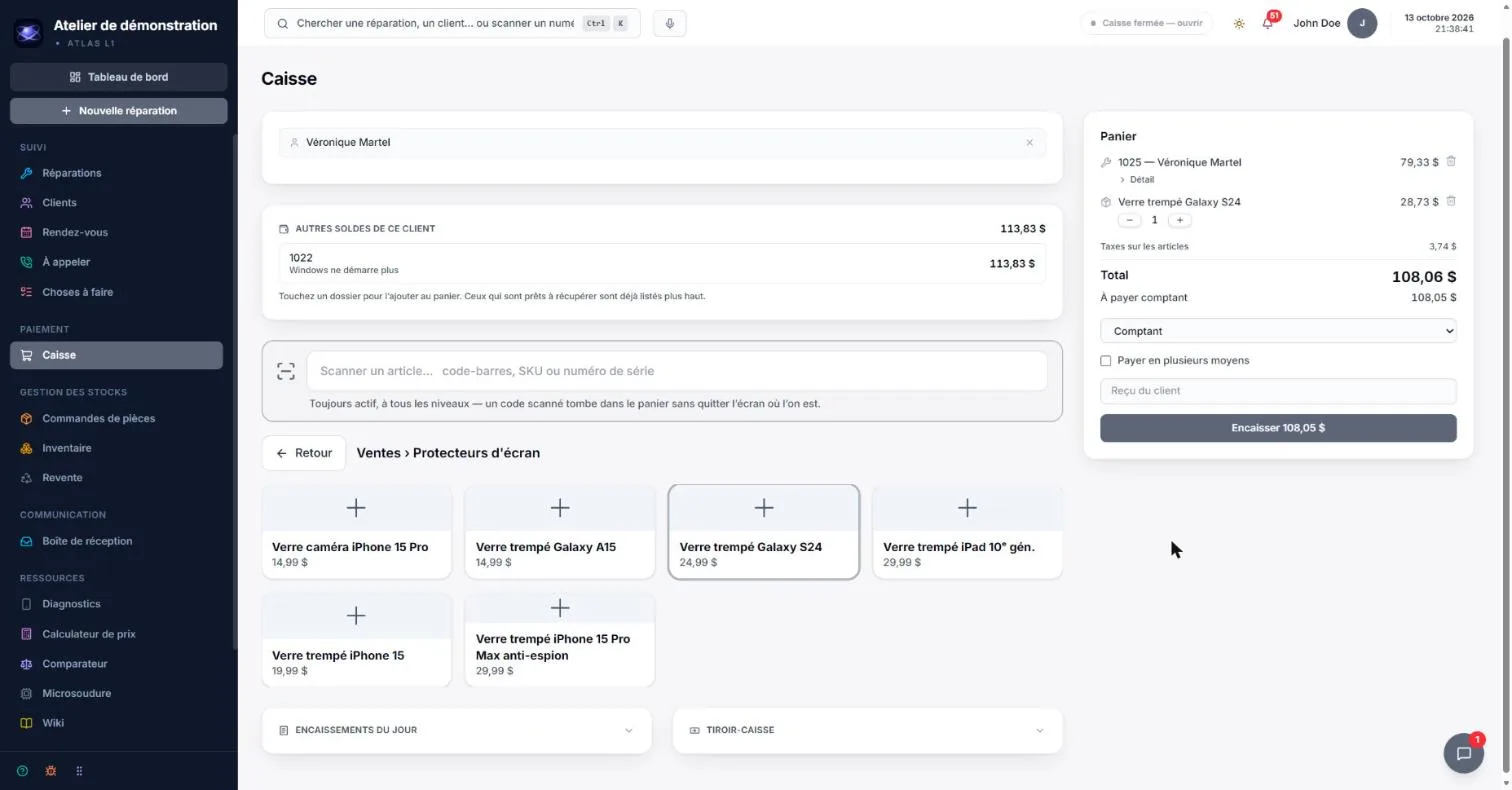Add balance 1022 Windows ne démarre plus
1512x790 pixels.
(662, 264)
